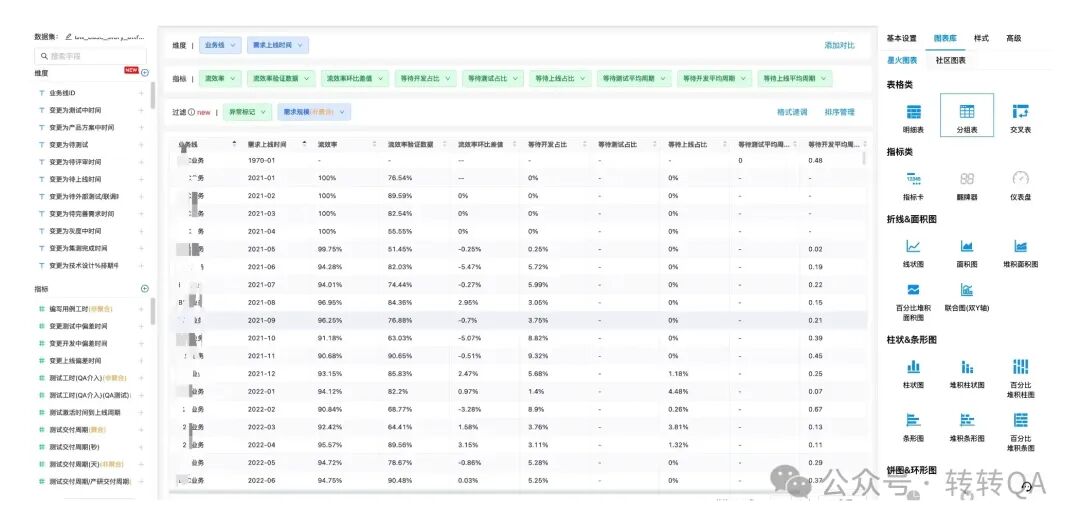Select the 分组表 chart type icon
The width and height of the screenshot is (1080, 526).
(967, 112)
